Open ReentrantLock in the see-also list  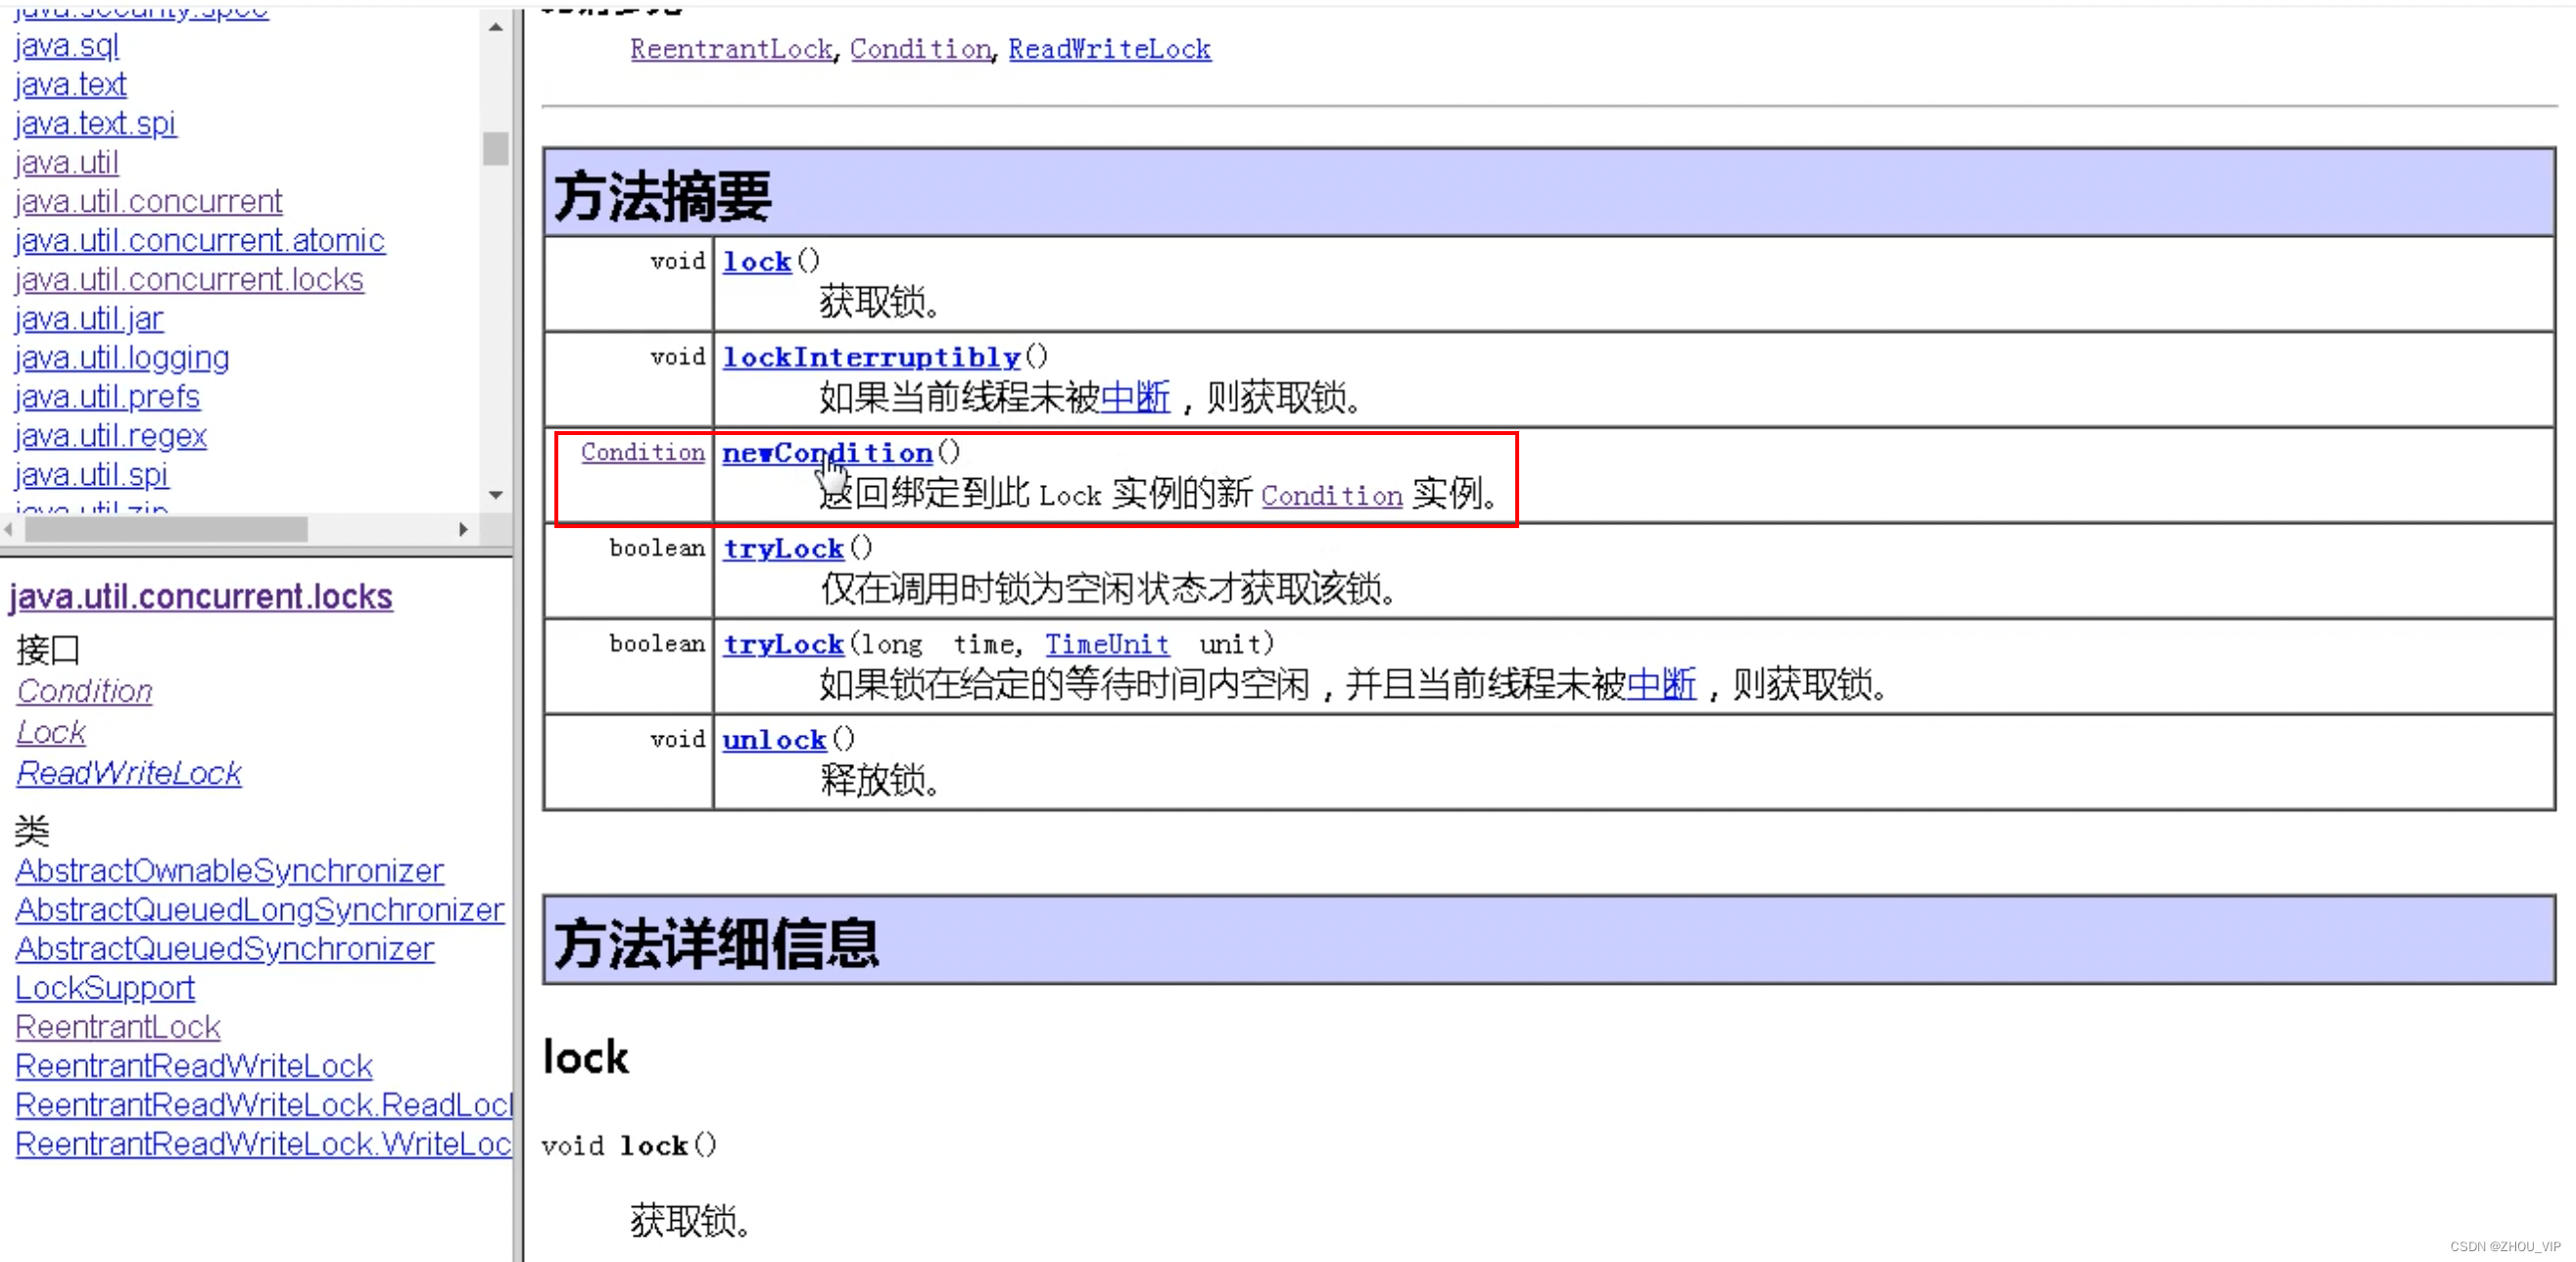(731, 49)
